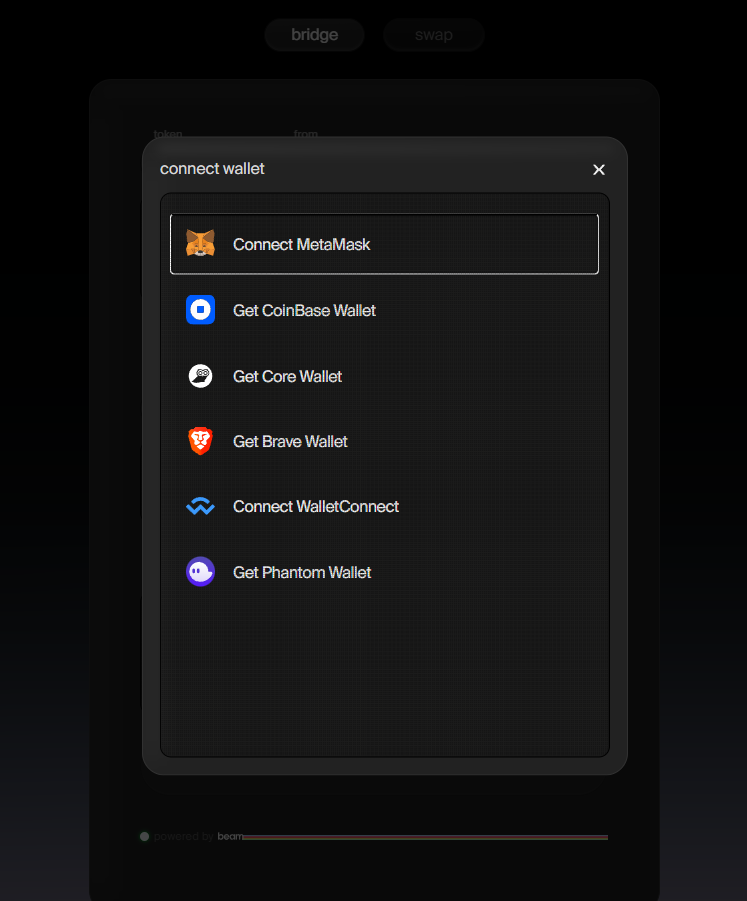Choose Connect MetaMask option
The height and width of the screenshot is (901, 747).
[384, 244]
